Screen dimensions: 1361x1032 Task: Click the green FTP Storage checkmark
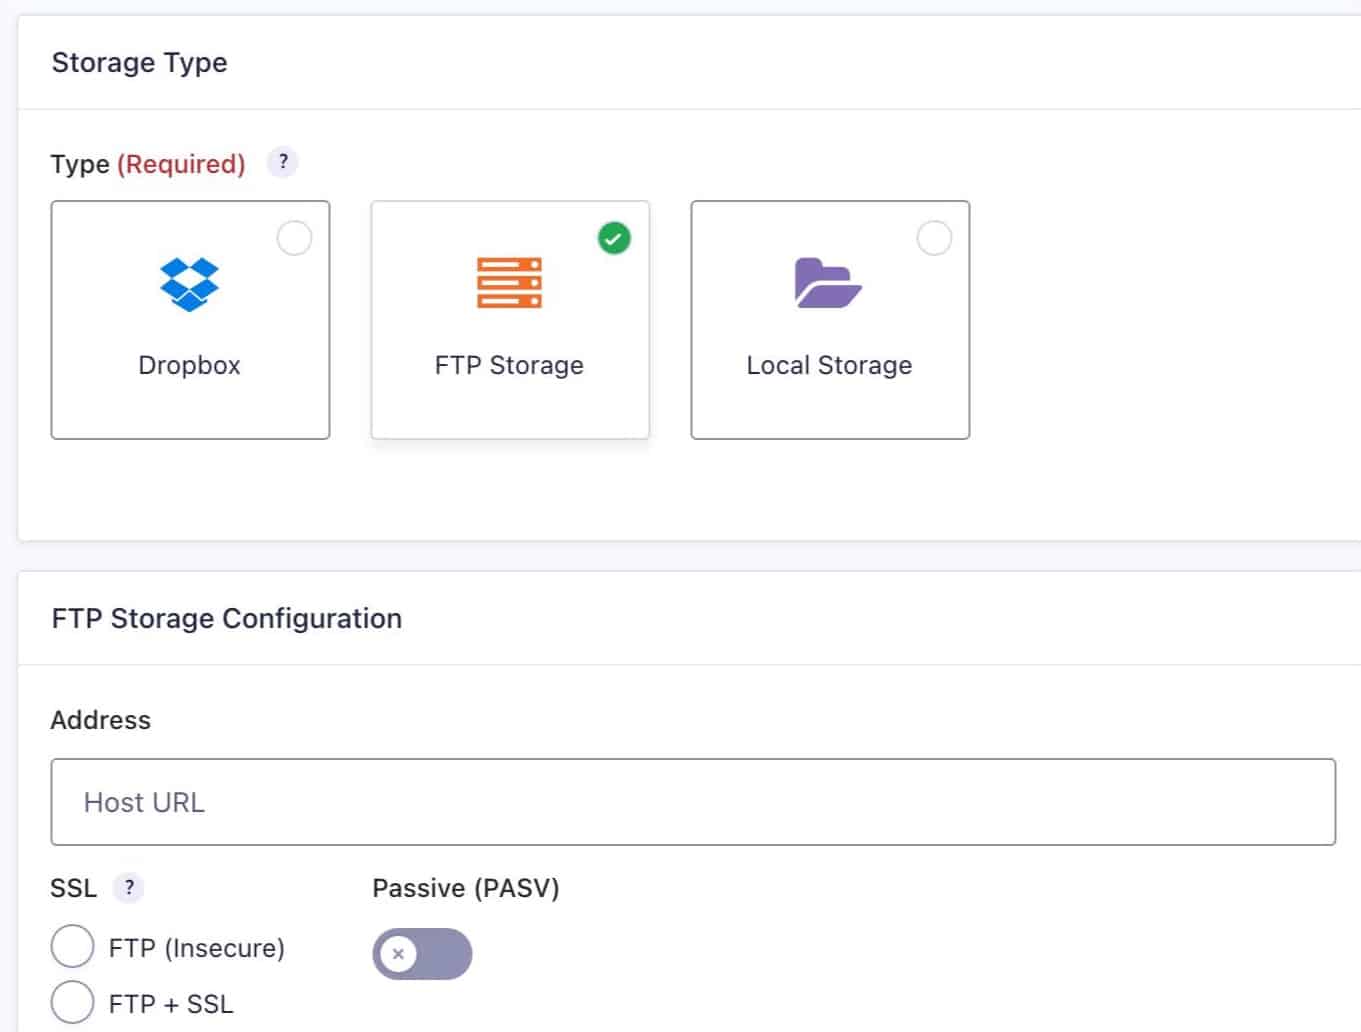pyautogui.click(x=614, y=238)
